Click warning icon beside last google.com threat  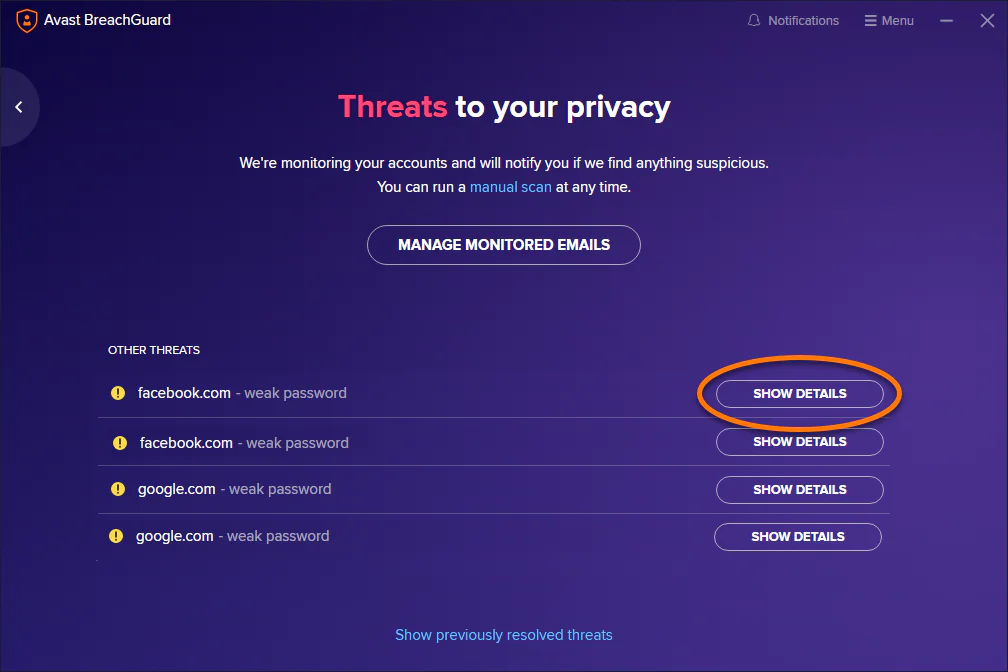[x=116, y=536]
